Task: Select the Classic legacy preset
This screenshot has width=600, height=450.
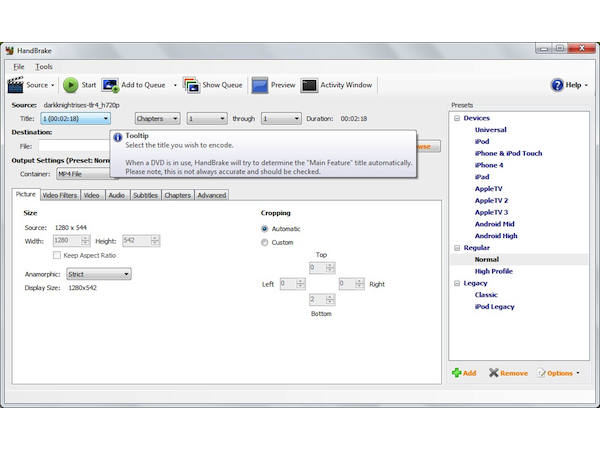Action: 486,295
